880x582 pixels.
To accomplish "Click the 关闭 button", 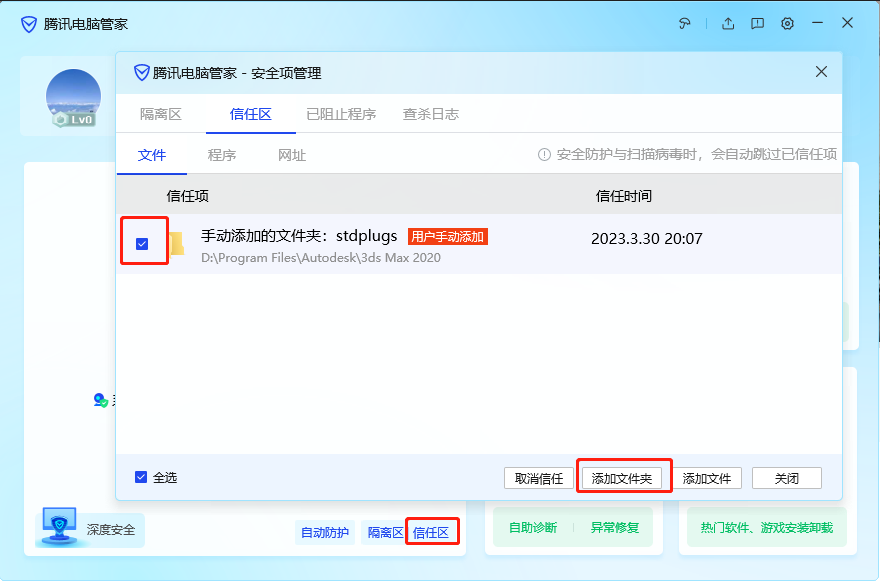I will pos(786,478).
